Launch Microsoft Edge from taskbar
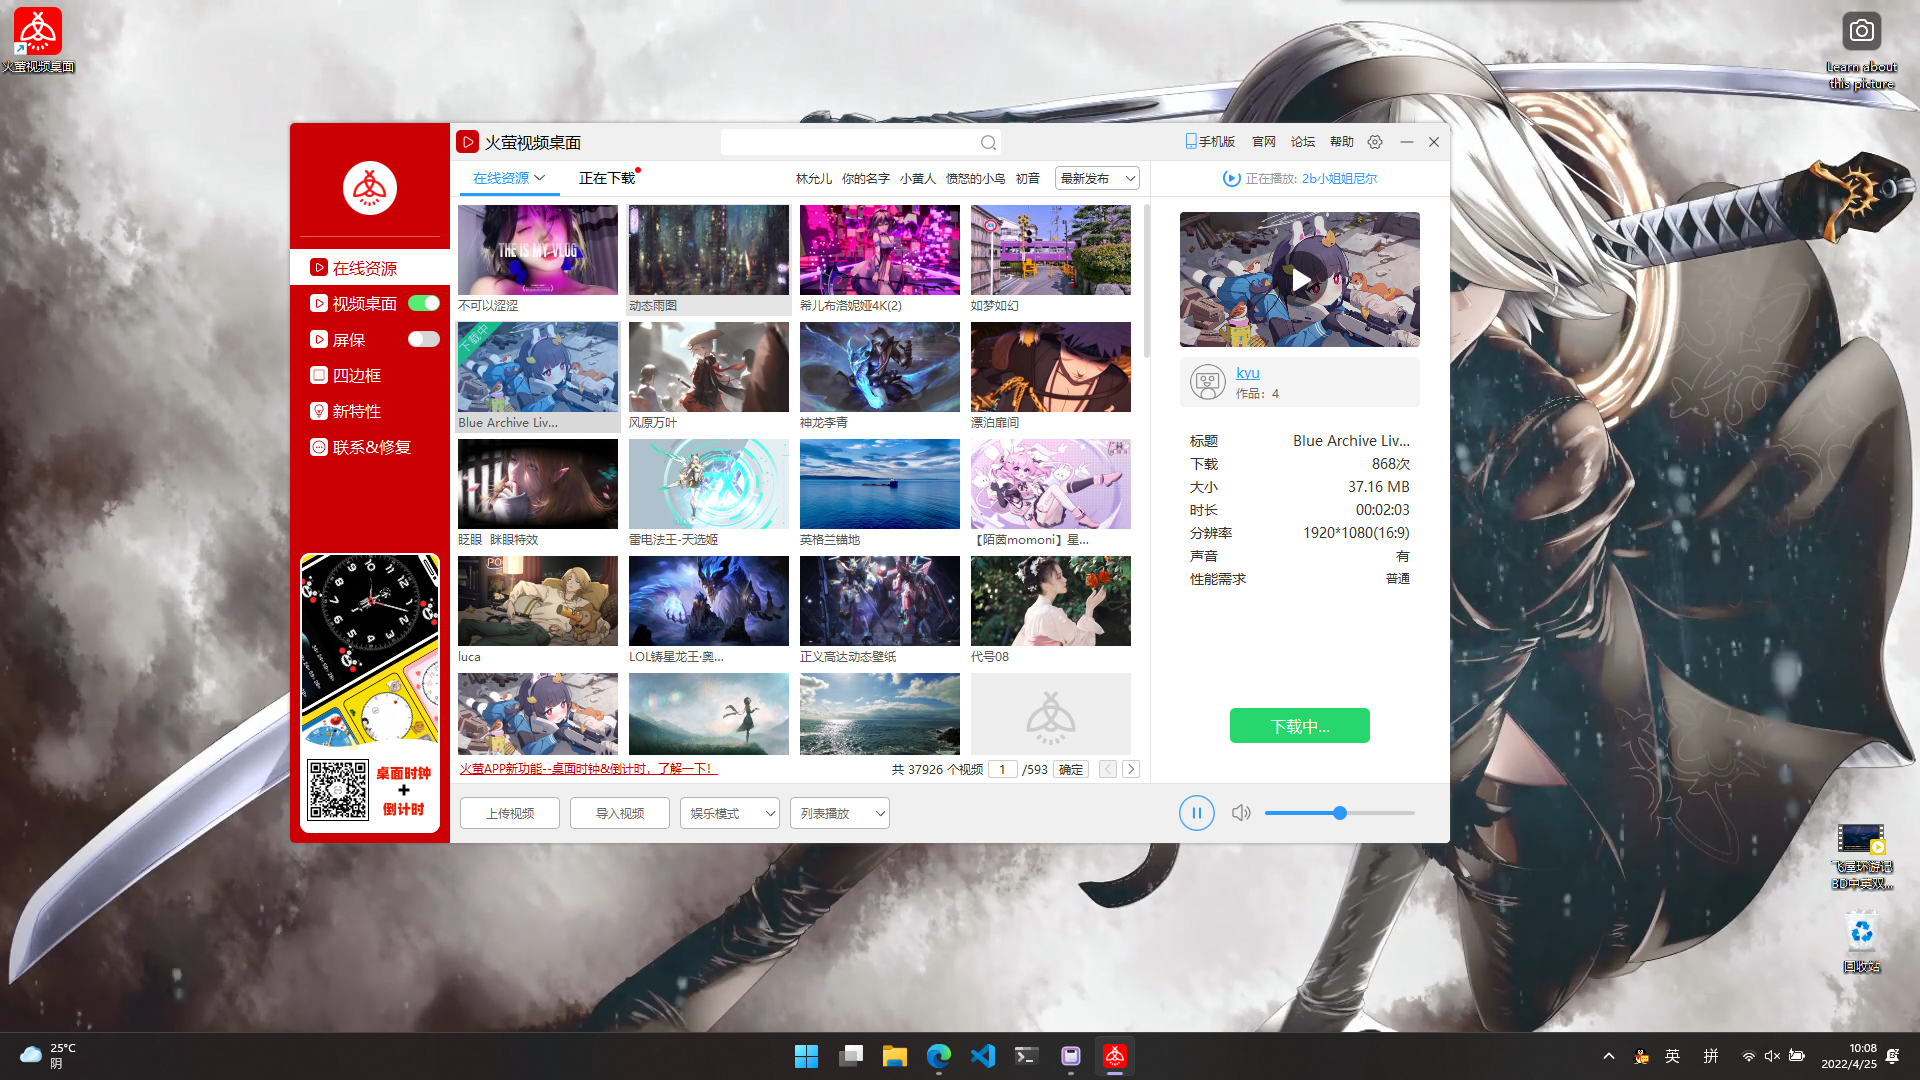1920x1080 pixels. [x=938, y=1056]
